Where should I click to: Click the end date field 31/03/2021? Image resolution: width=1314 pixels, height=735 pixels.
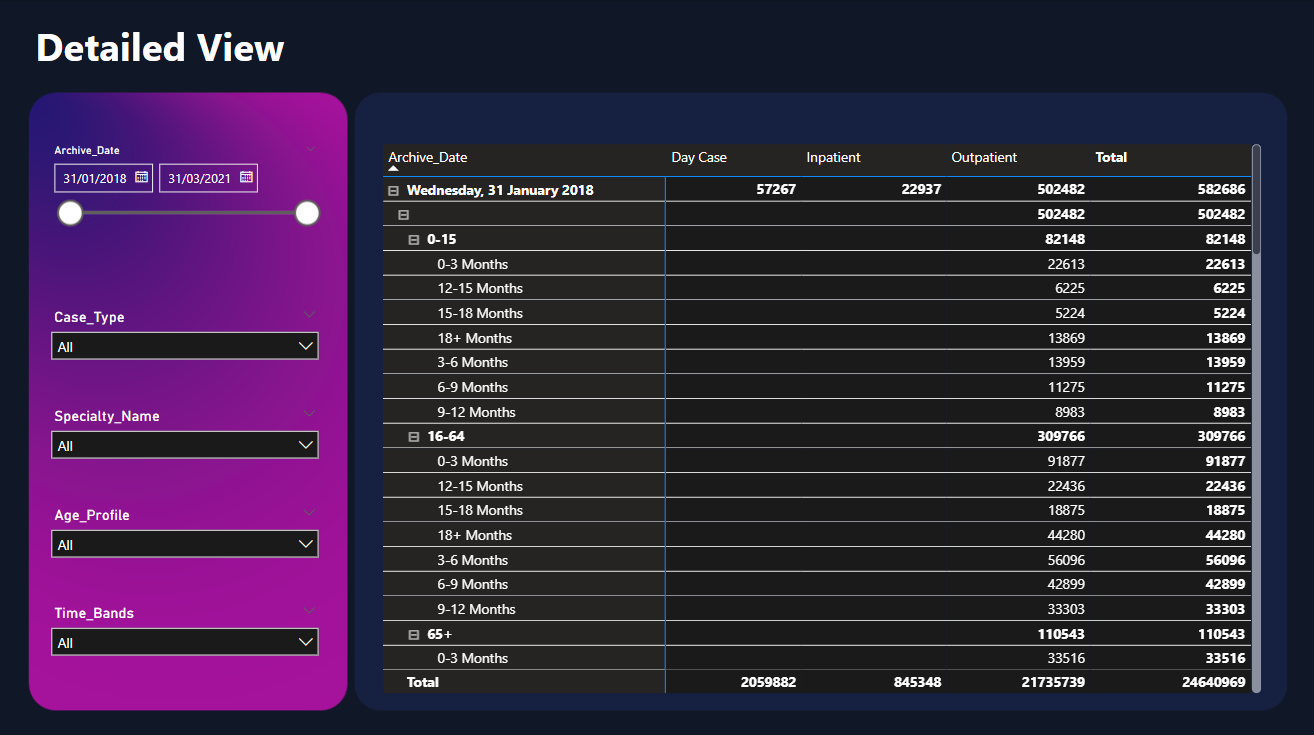click(199, 179)
